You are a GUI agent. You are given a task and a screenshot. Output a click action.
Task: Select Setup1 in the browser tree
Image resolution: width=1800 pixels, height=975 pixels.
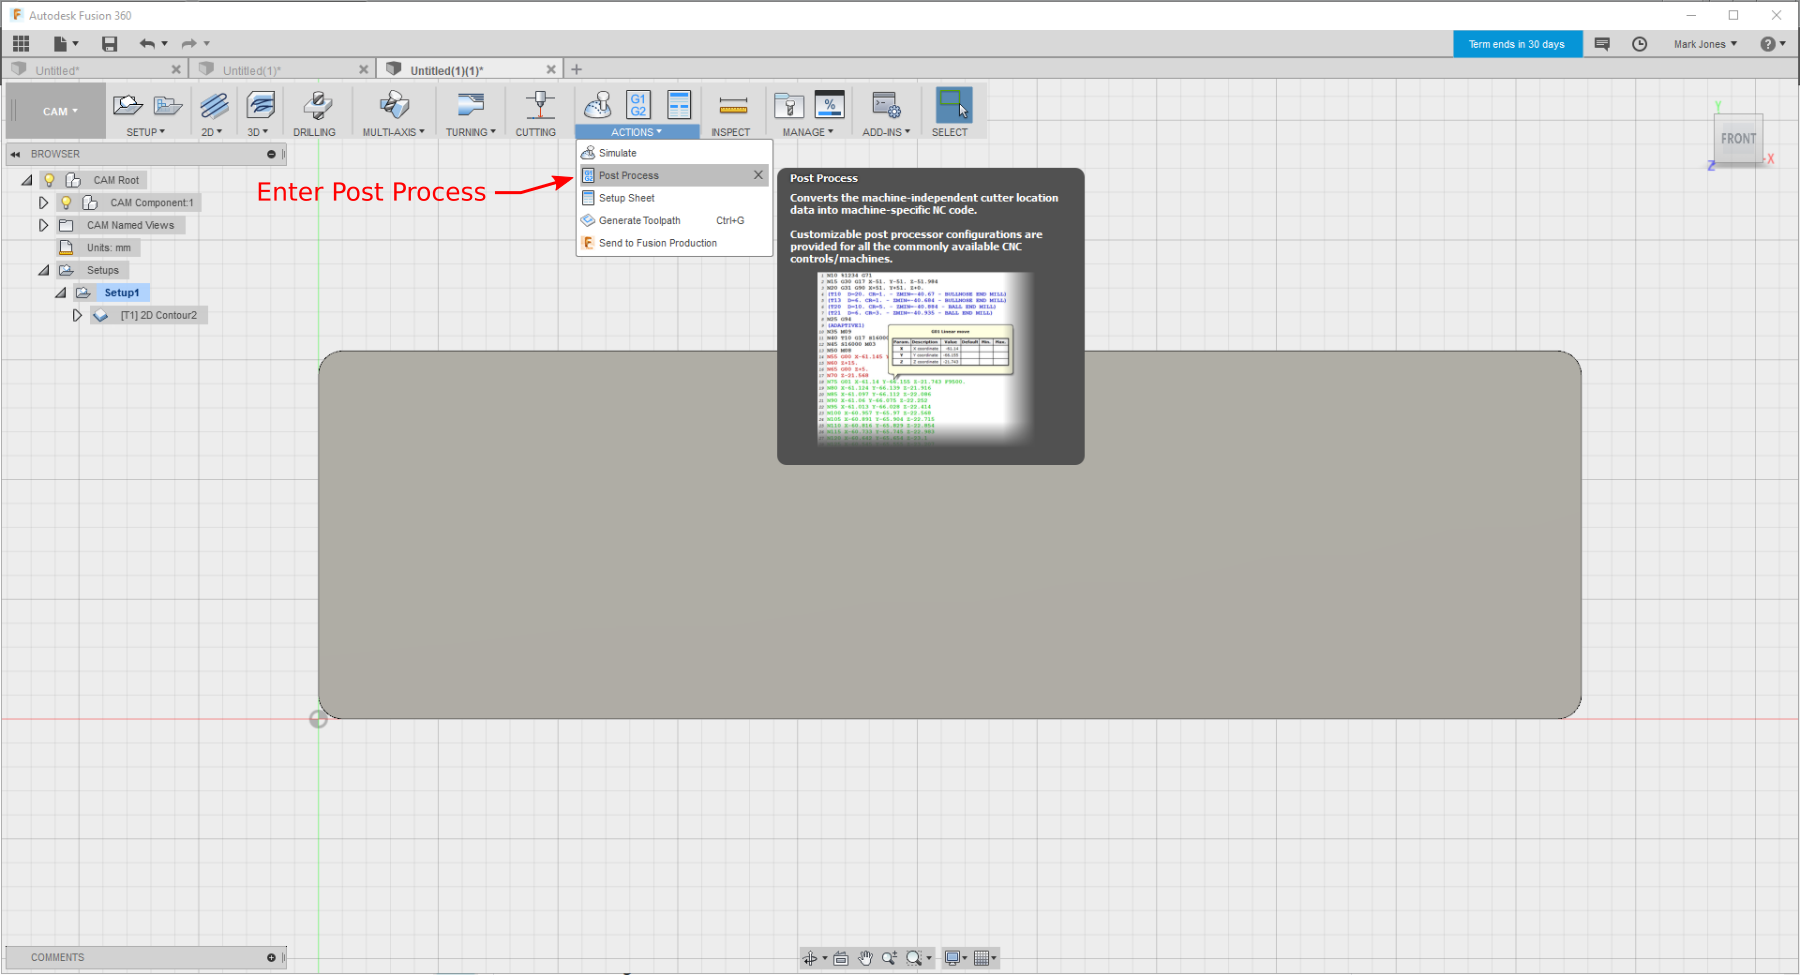(x=122, y=292)
